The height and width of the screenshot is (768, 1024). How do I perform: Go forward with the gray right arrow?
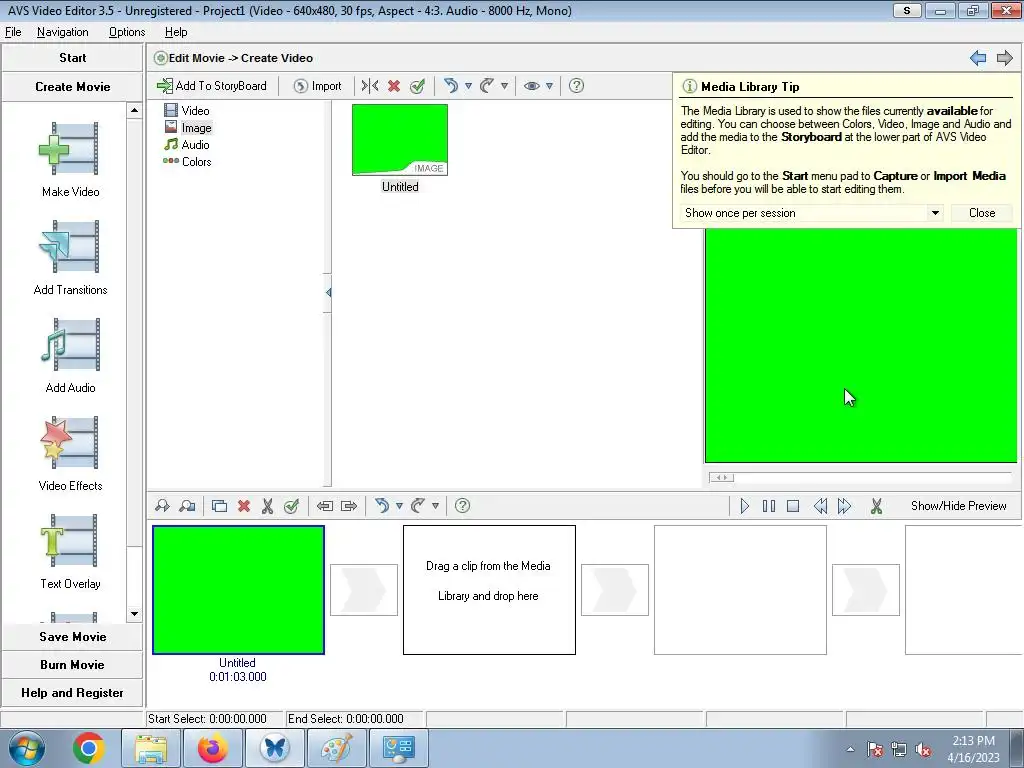point(1004,58)
